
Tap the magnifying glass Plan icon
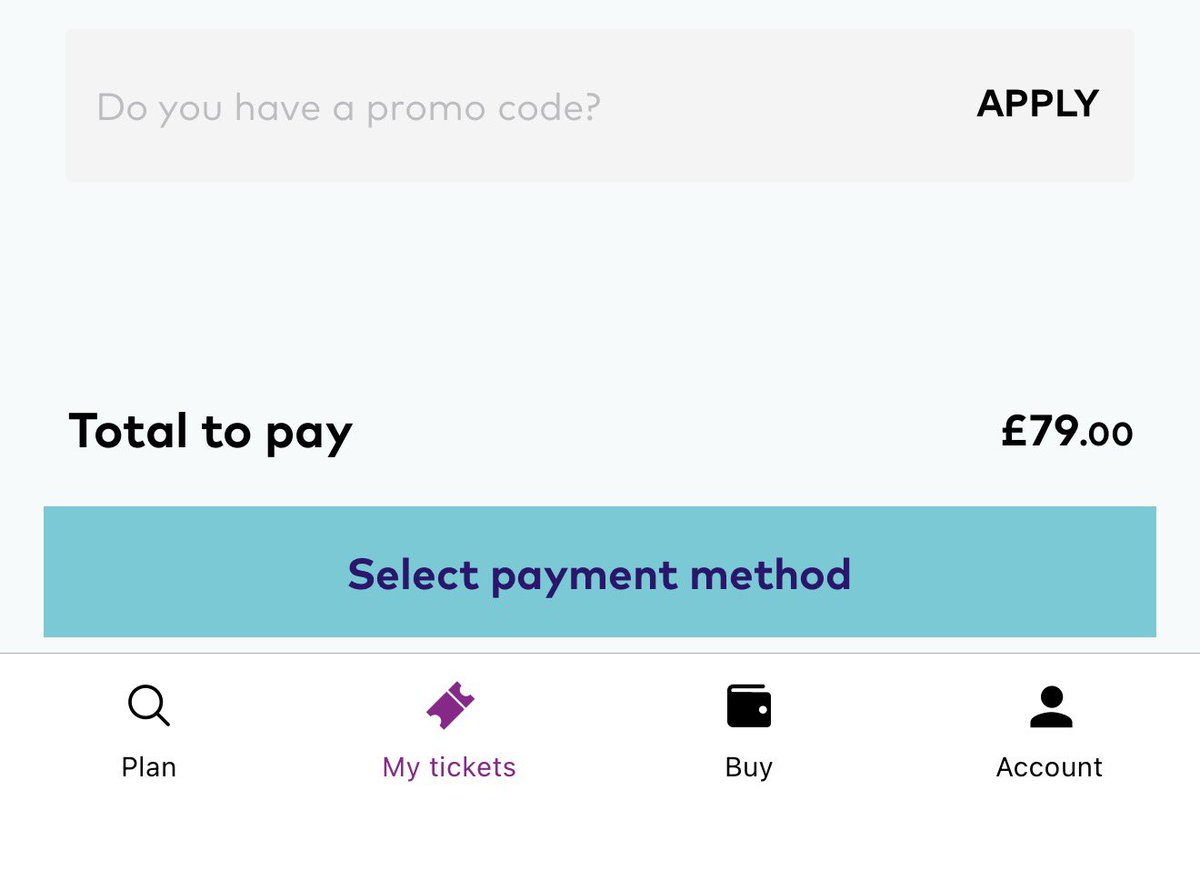point(149,706)
